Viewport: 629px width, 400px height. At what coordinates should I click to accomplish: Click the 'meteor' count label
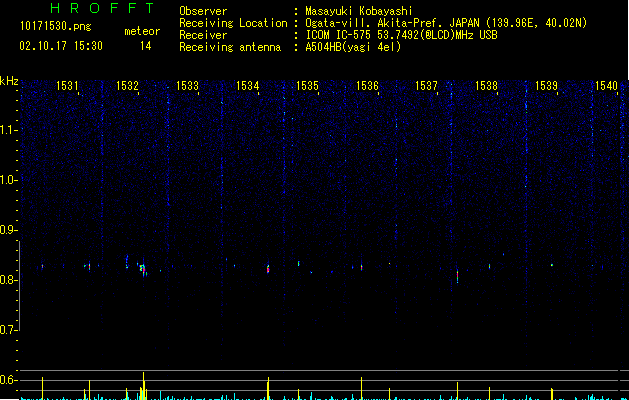142,31
